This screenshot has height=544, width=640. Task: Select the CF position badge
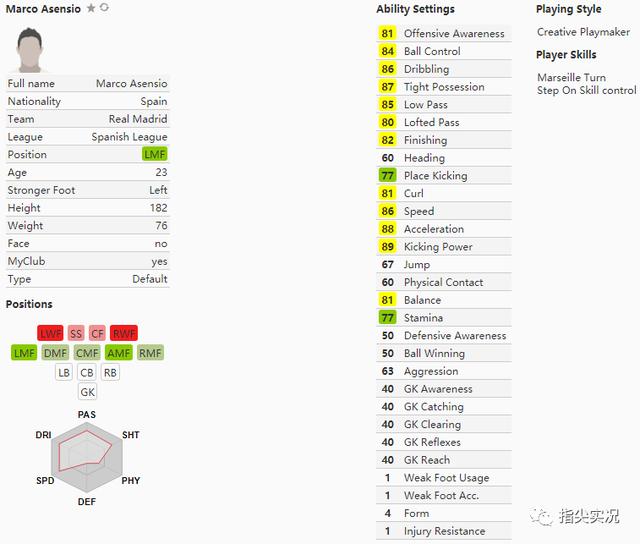pyautogui.click(x=97, y=333)
